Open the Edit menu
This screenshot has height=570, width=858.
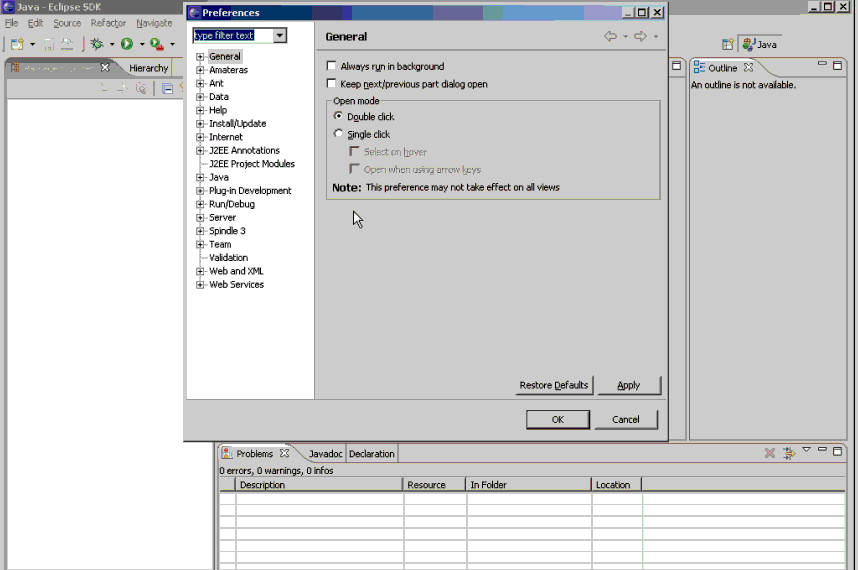(36, 23)
